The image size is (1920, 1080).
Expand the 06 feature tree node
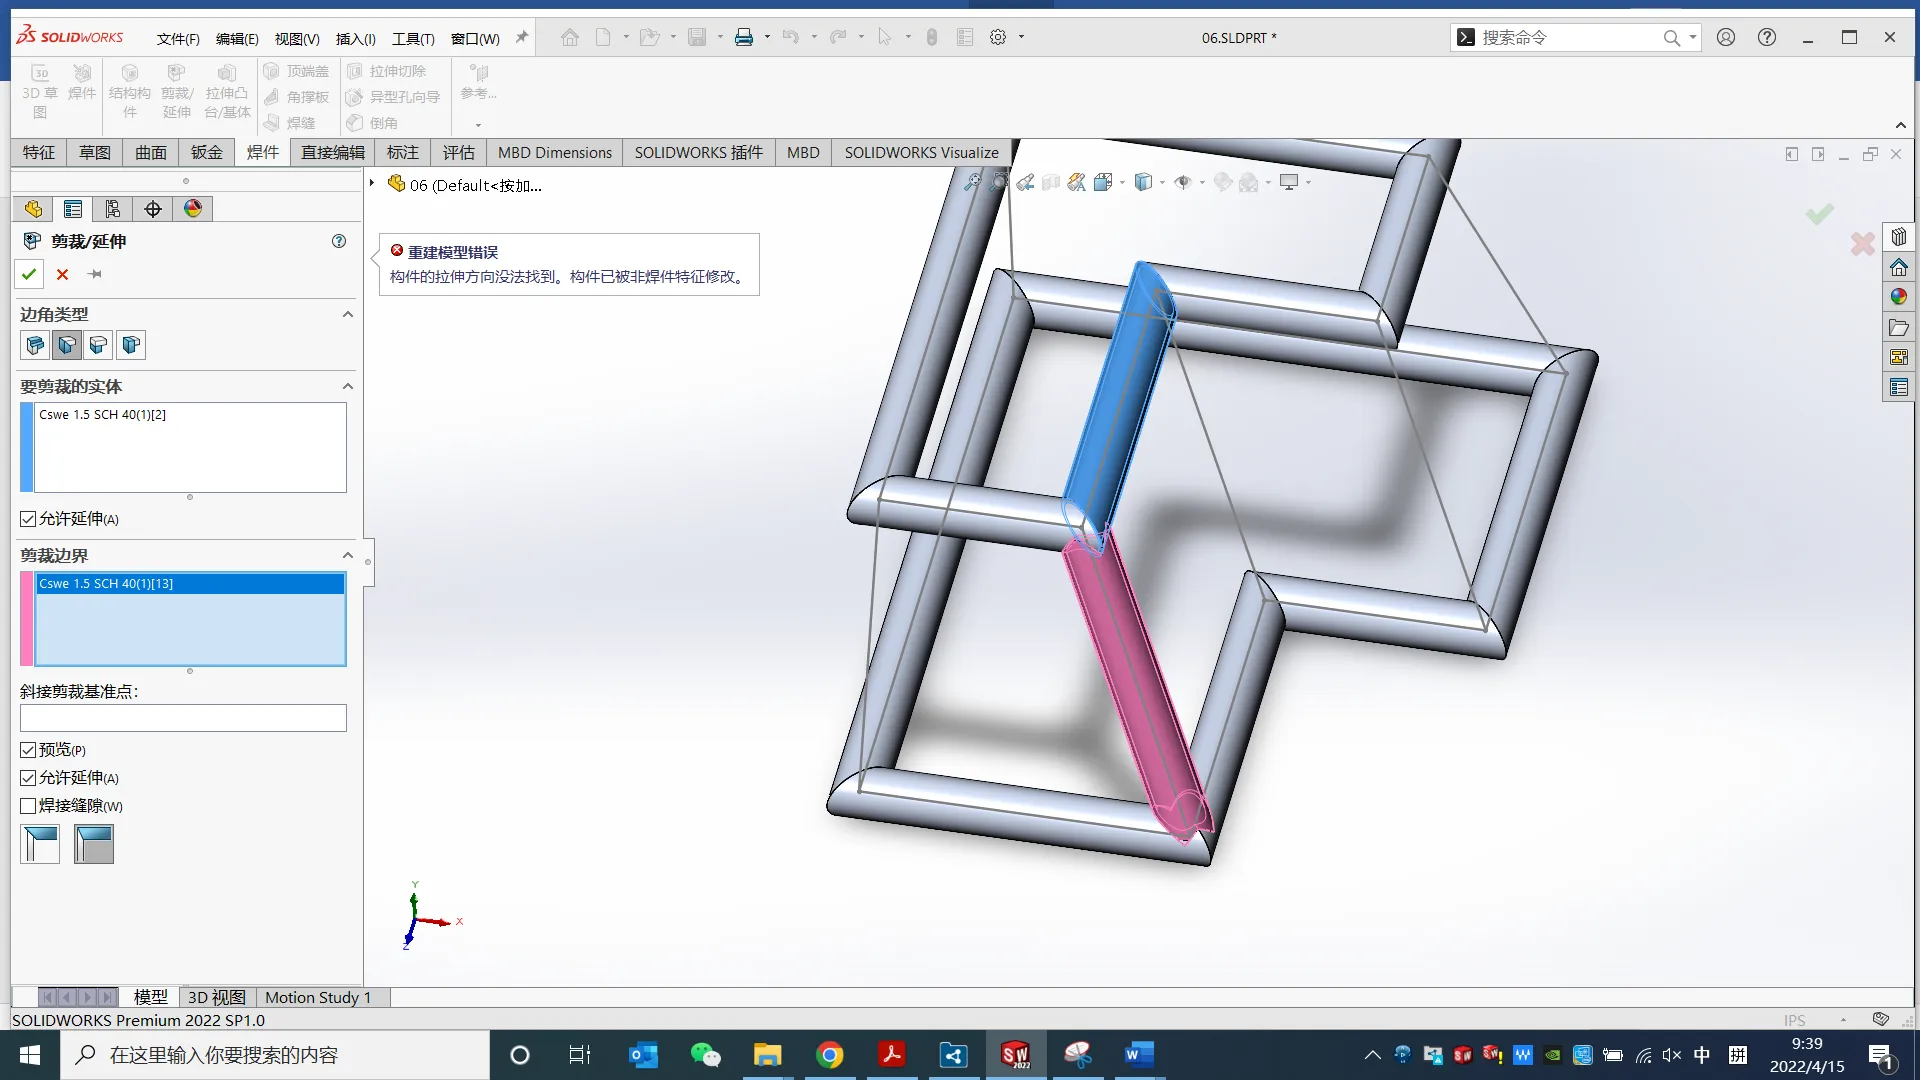[372, 183]
